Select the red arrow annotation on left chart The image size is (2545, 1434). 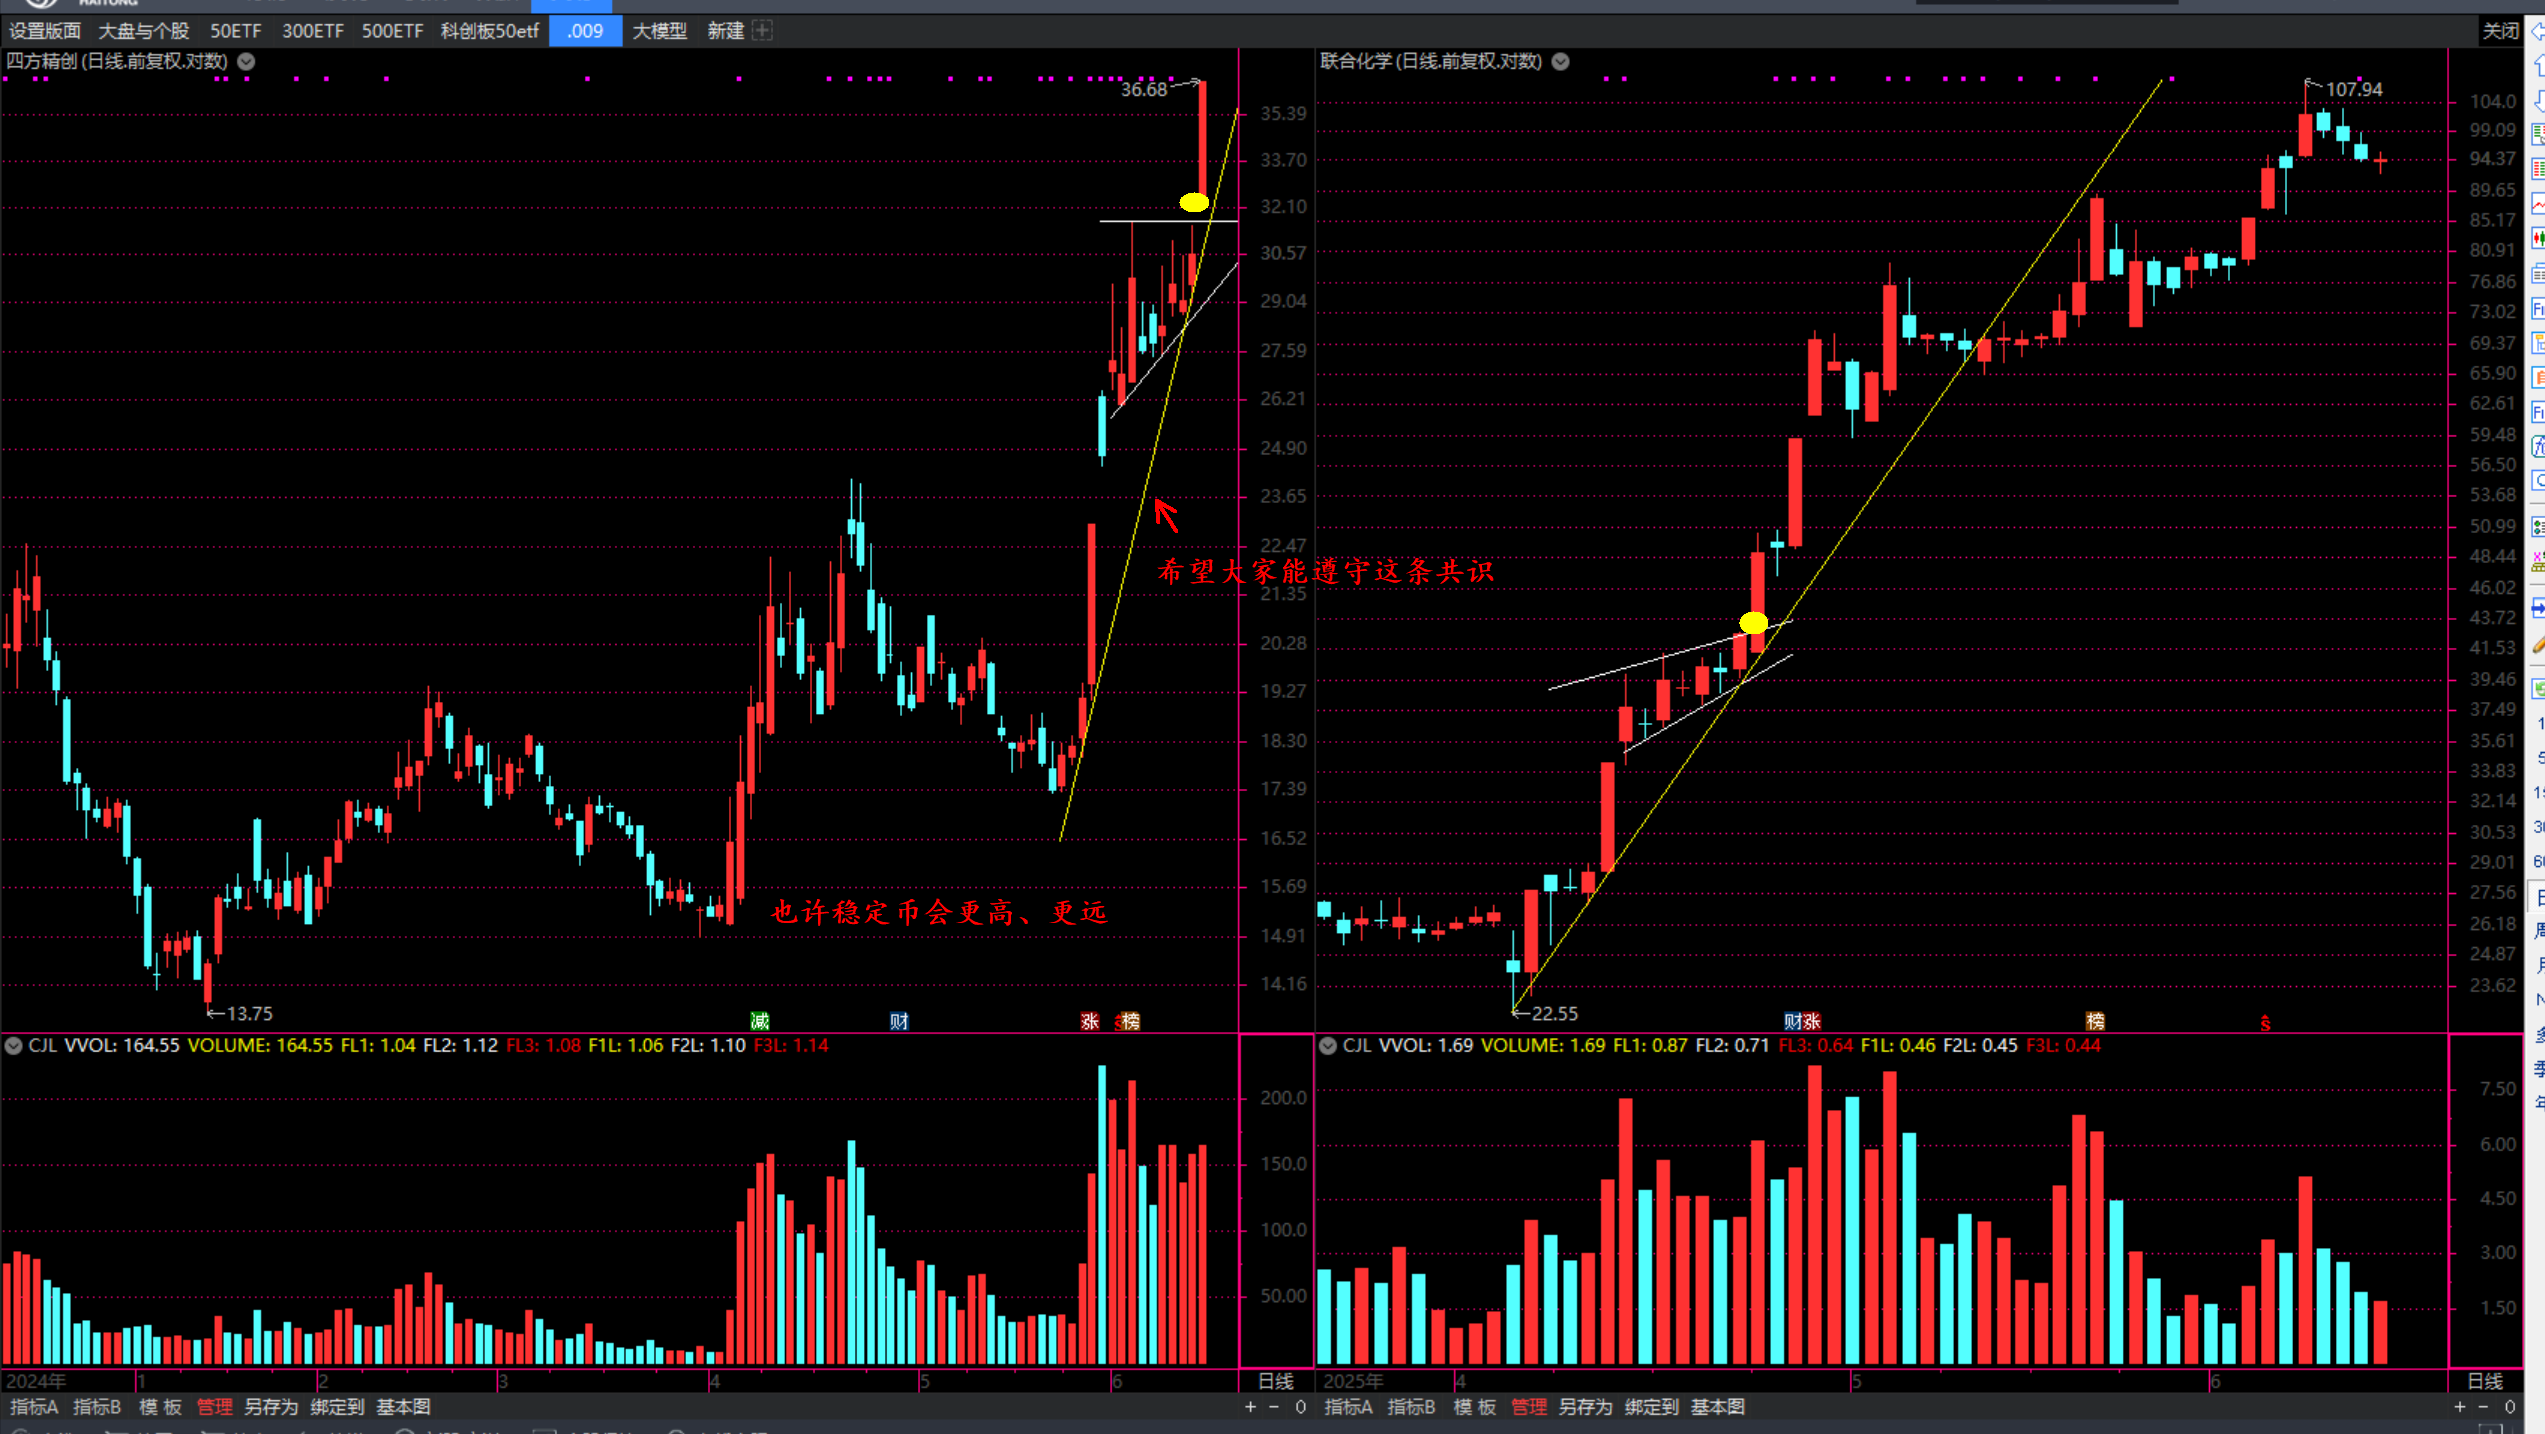click(x=1166, y=515)
